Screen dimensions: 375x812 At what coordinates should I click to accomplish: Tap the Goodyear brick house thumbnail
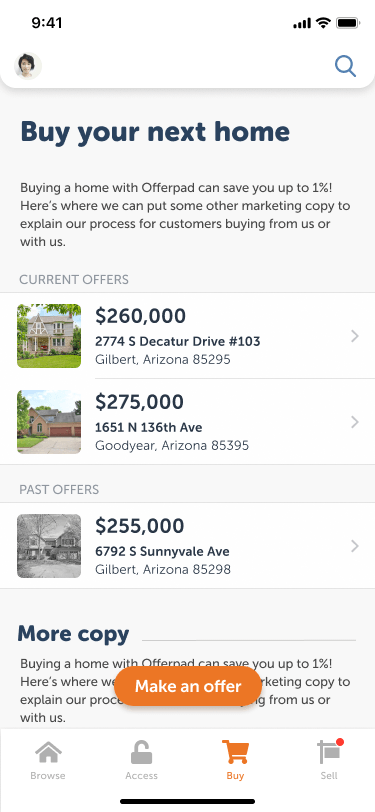click(x=49, y=422)
